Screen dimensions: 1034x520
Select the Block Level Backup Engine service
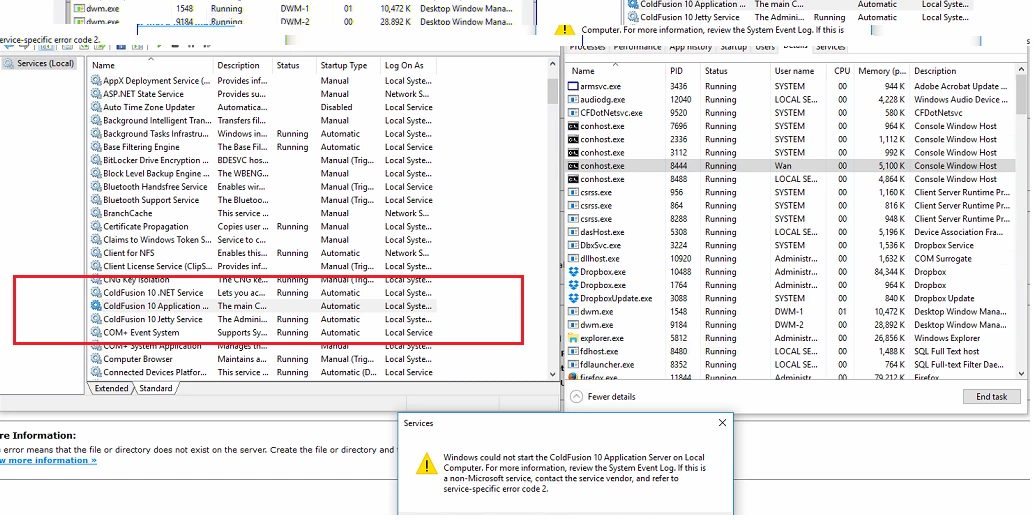pyautogui.click(x=262, y=173)
